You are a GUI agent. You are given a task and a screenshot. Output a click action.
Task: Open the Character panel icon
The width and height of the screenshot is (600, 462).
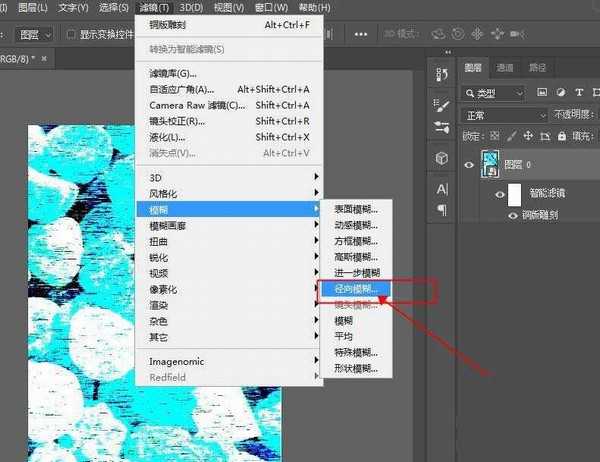pyautogui.click(x=442, y=190)
